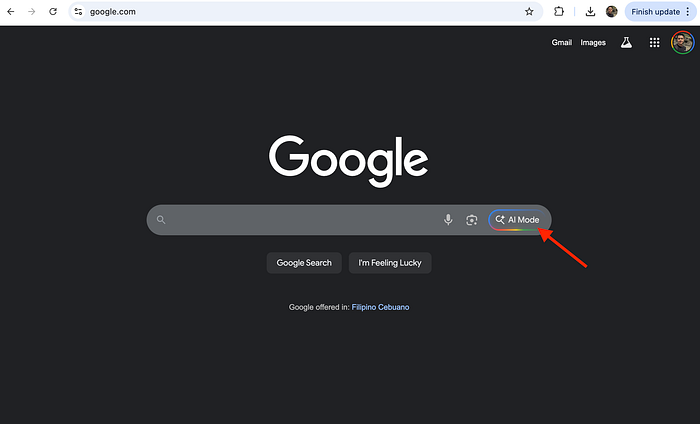Open the Chrome three-dot menu
Viewport: 700px width, 424px height.
[688, 12]
